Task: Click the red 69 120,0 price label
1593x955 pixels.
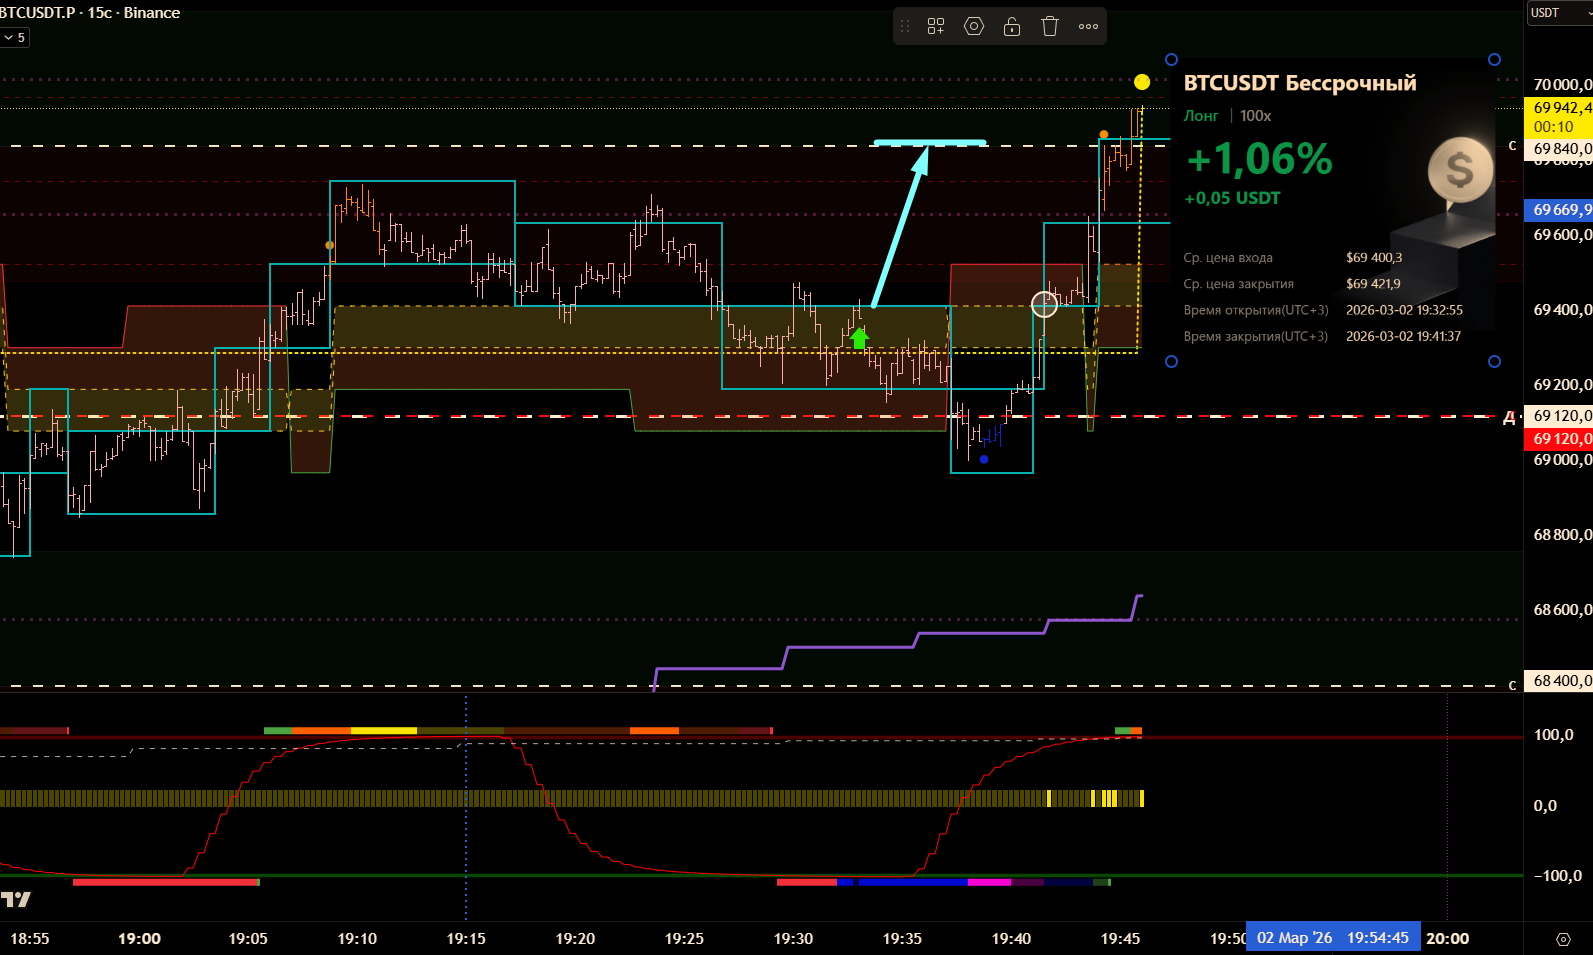Action: click(1560, 439)
